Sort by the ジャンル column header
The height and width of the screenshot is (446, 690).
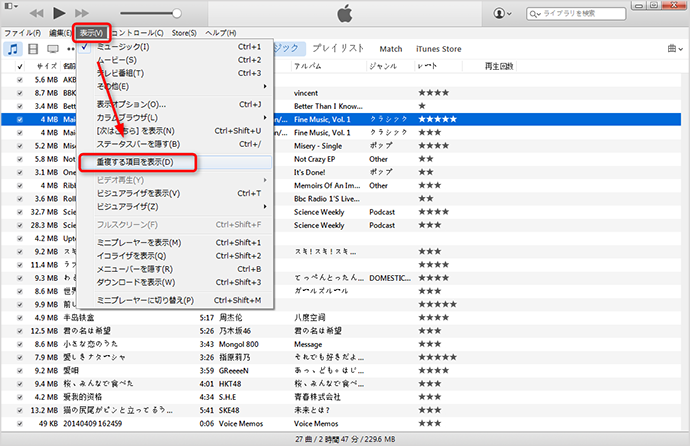click(390, 66)
